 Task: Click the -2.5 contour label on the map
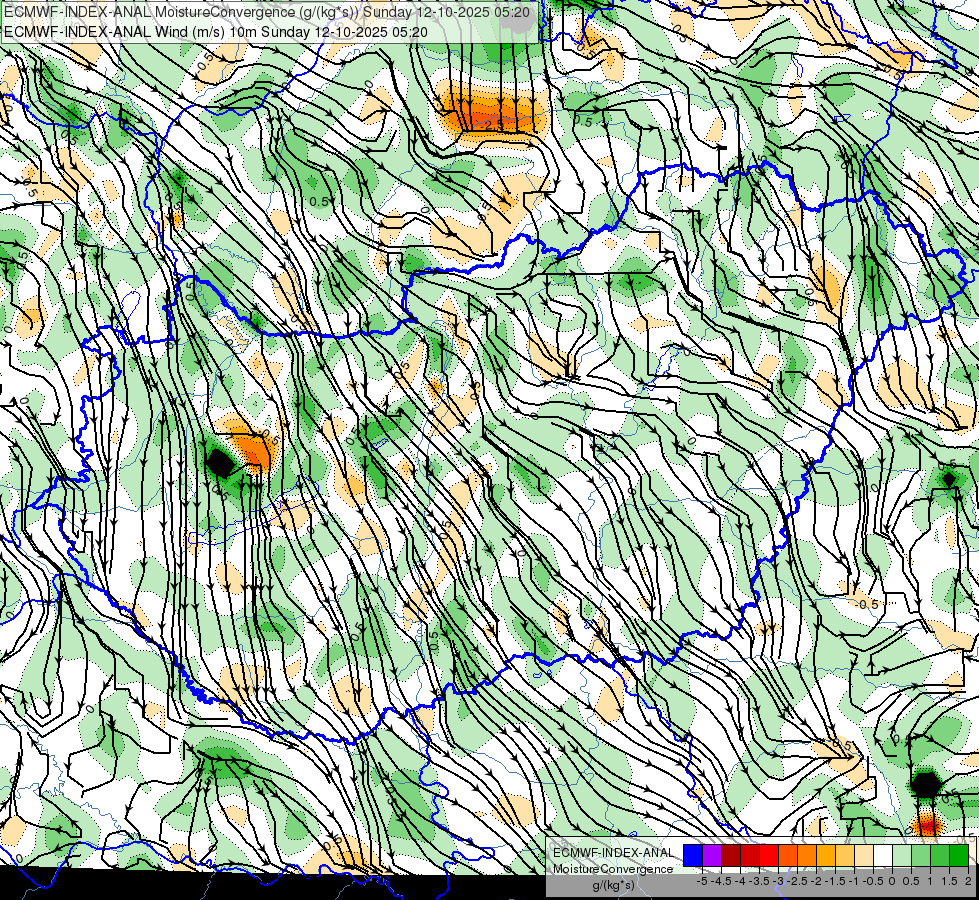492,125
